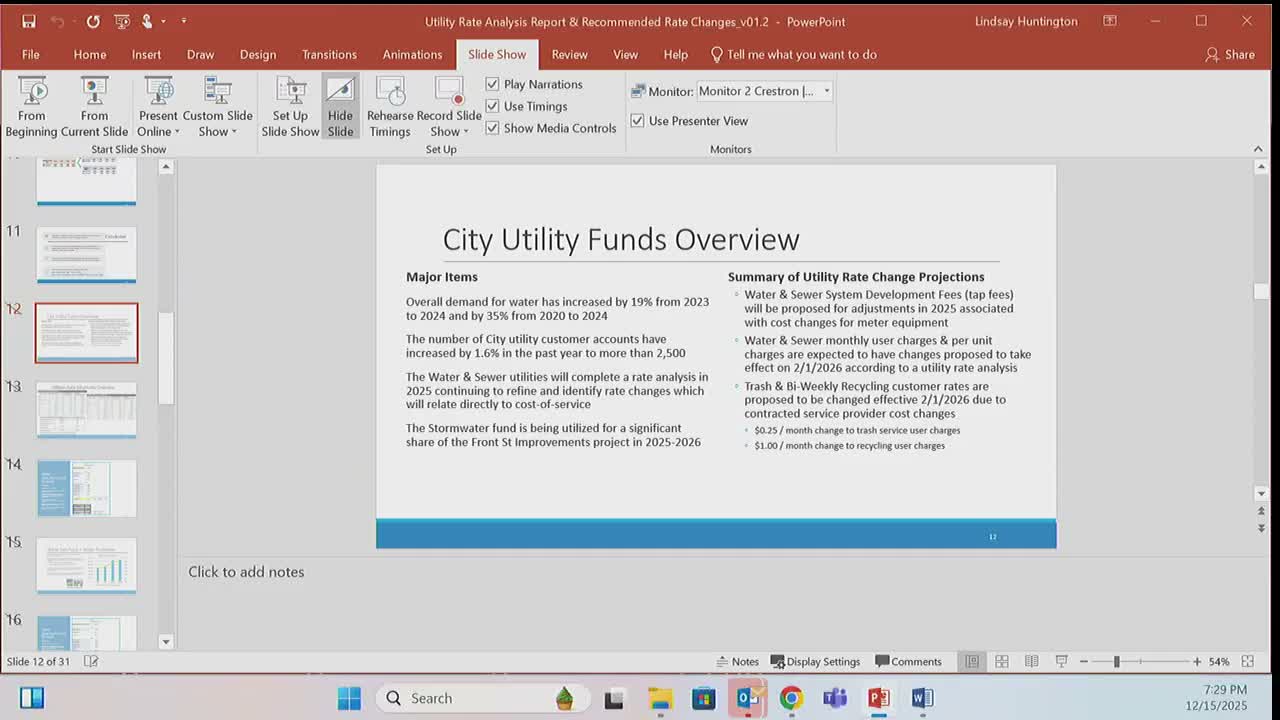Click the Share button
The image size is (1280, 720).
click(1230, 54)
